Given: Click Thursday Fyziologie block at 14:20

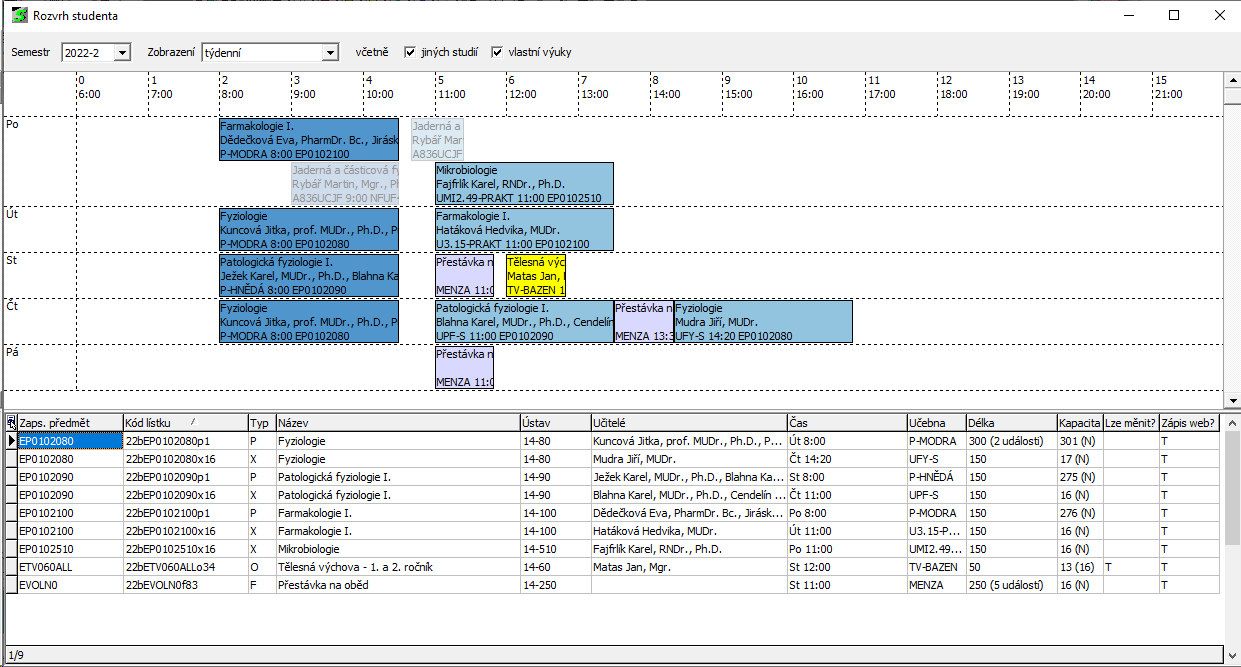Looking at the screenshot, I should [x=762, y=322].
